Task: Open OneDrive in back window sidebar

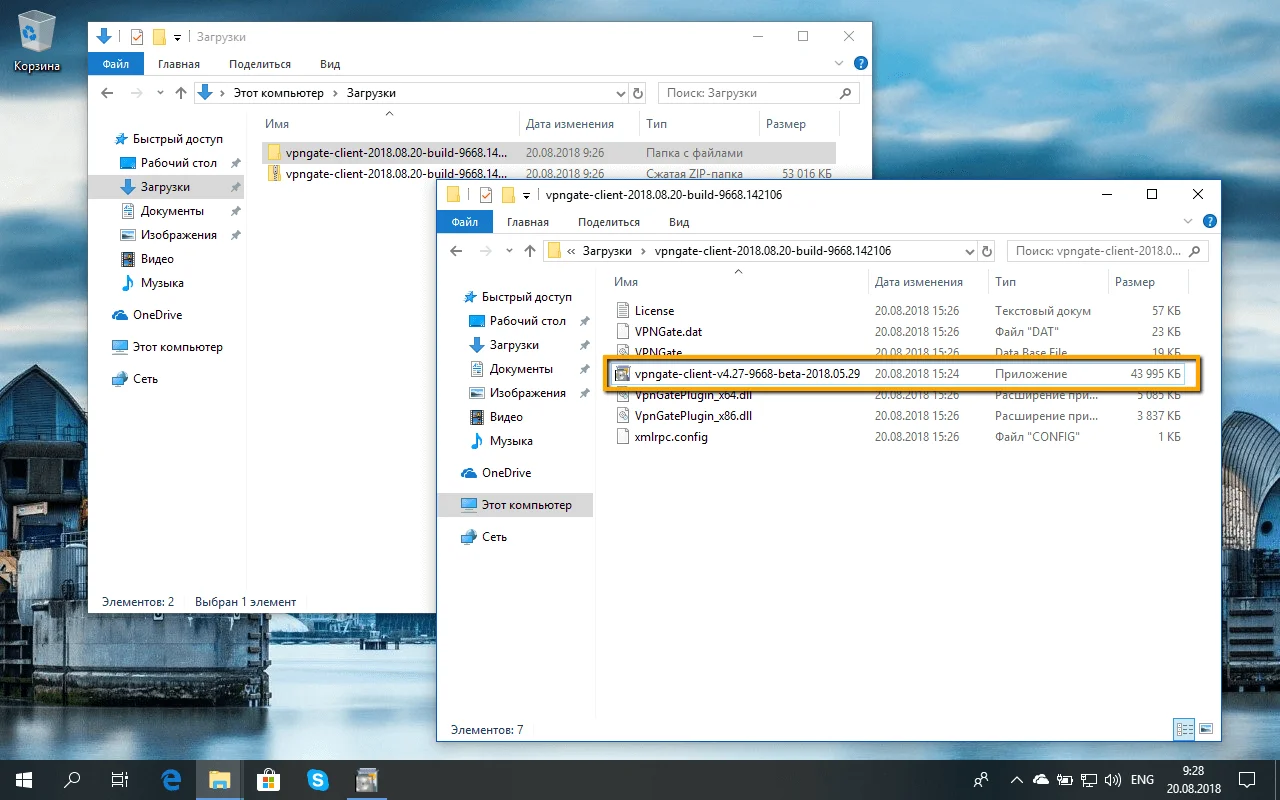Action: click(x=157, y=315)
